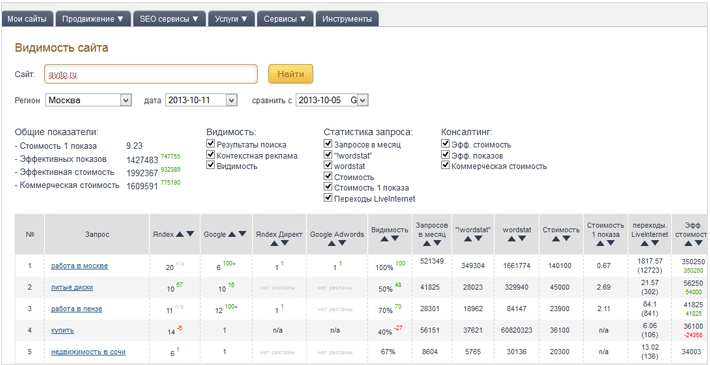Click the Найти search button

click(291, 74)
